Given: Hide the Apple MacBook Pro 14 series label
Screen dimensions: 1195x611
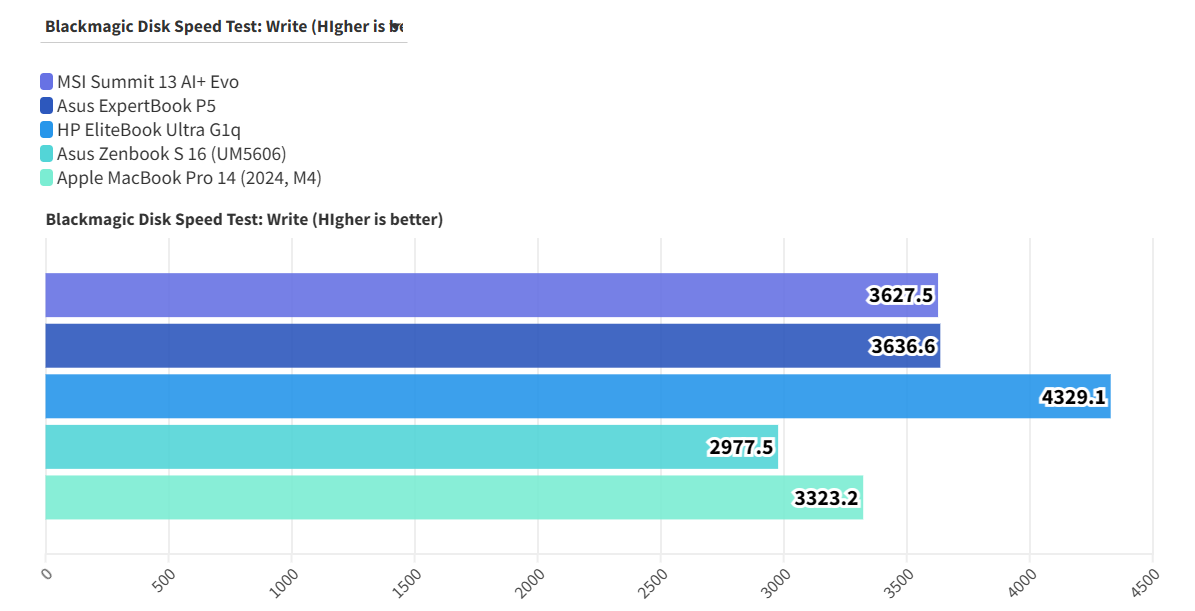Looking at the screenshot, I should 189,178.
